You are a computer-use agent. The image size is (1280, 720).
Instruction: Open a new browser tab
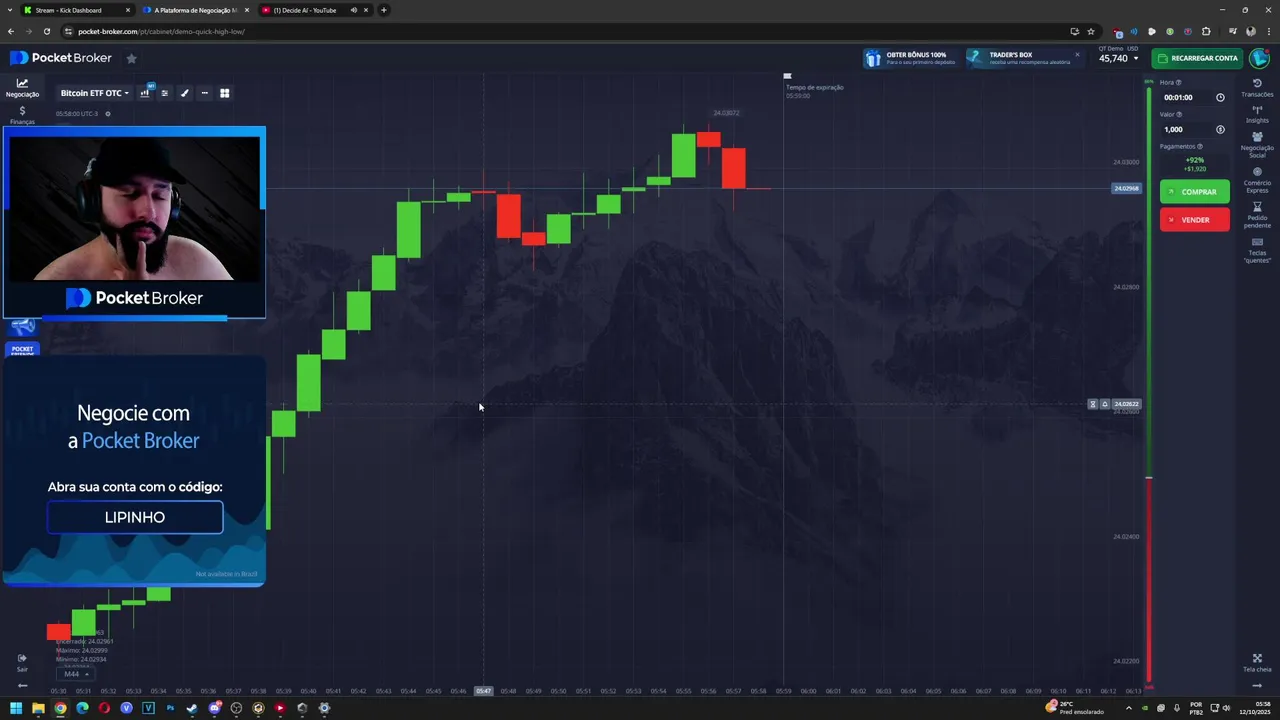click(x=384, y=10)
